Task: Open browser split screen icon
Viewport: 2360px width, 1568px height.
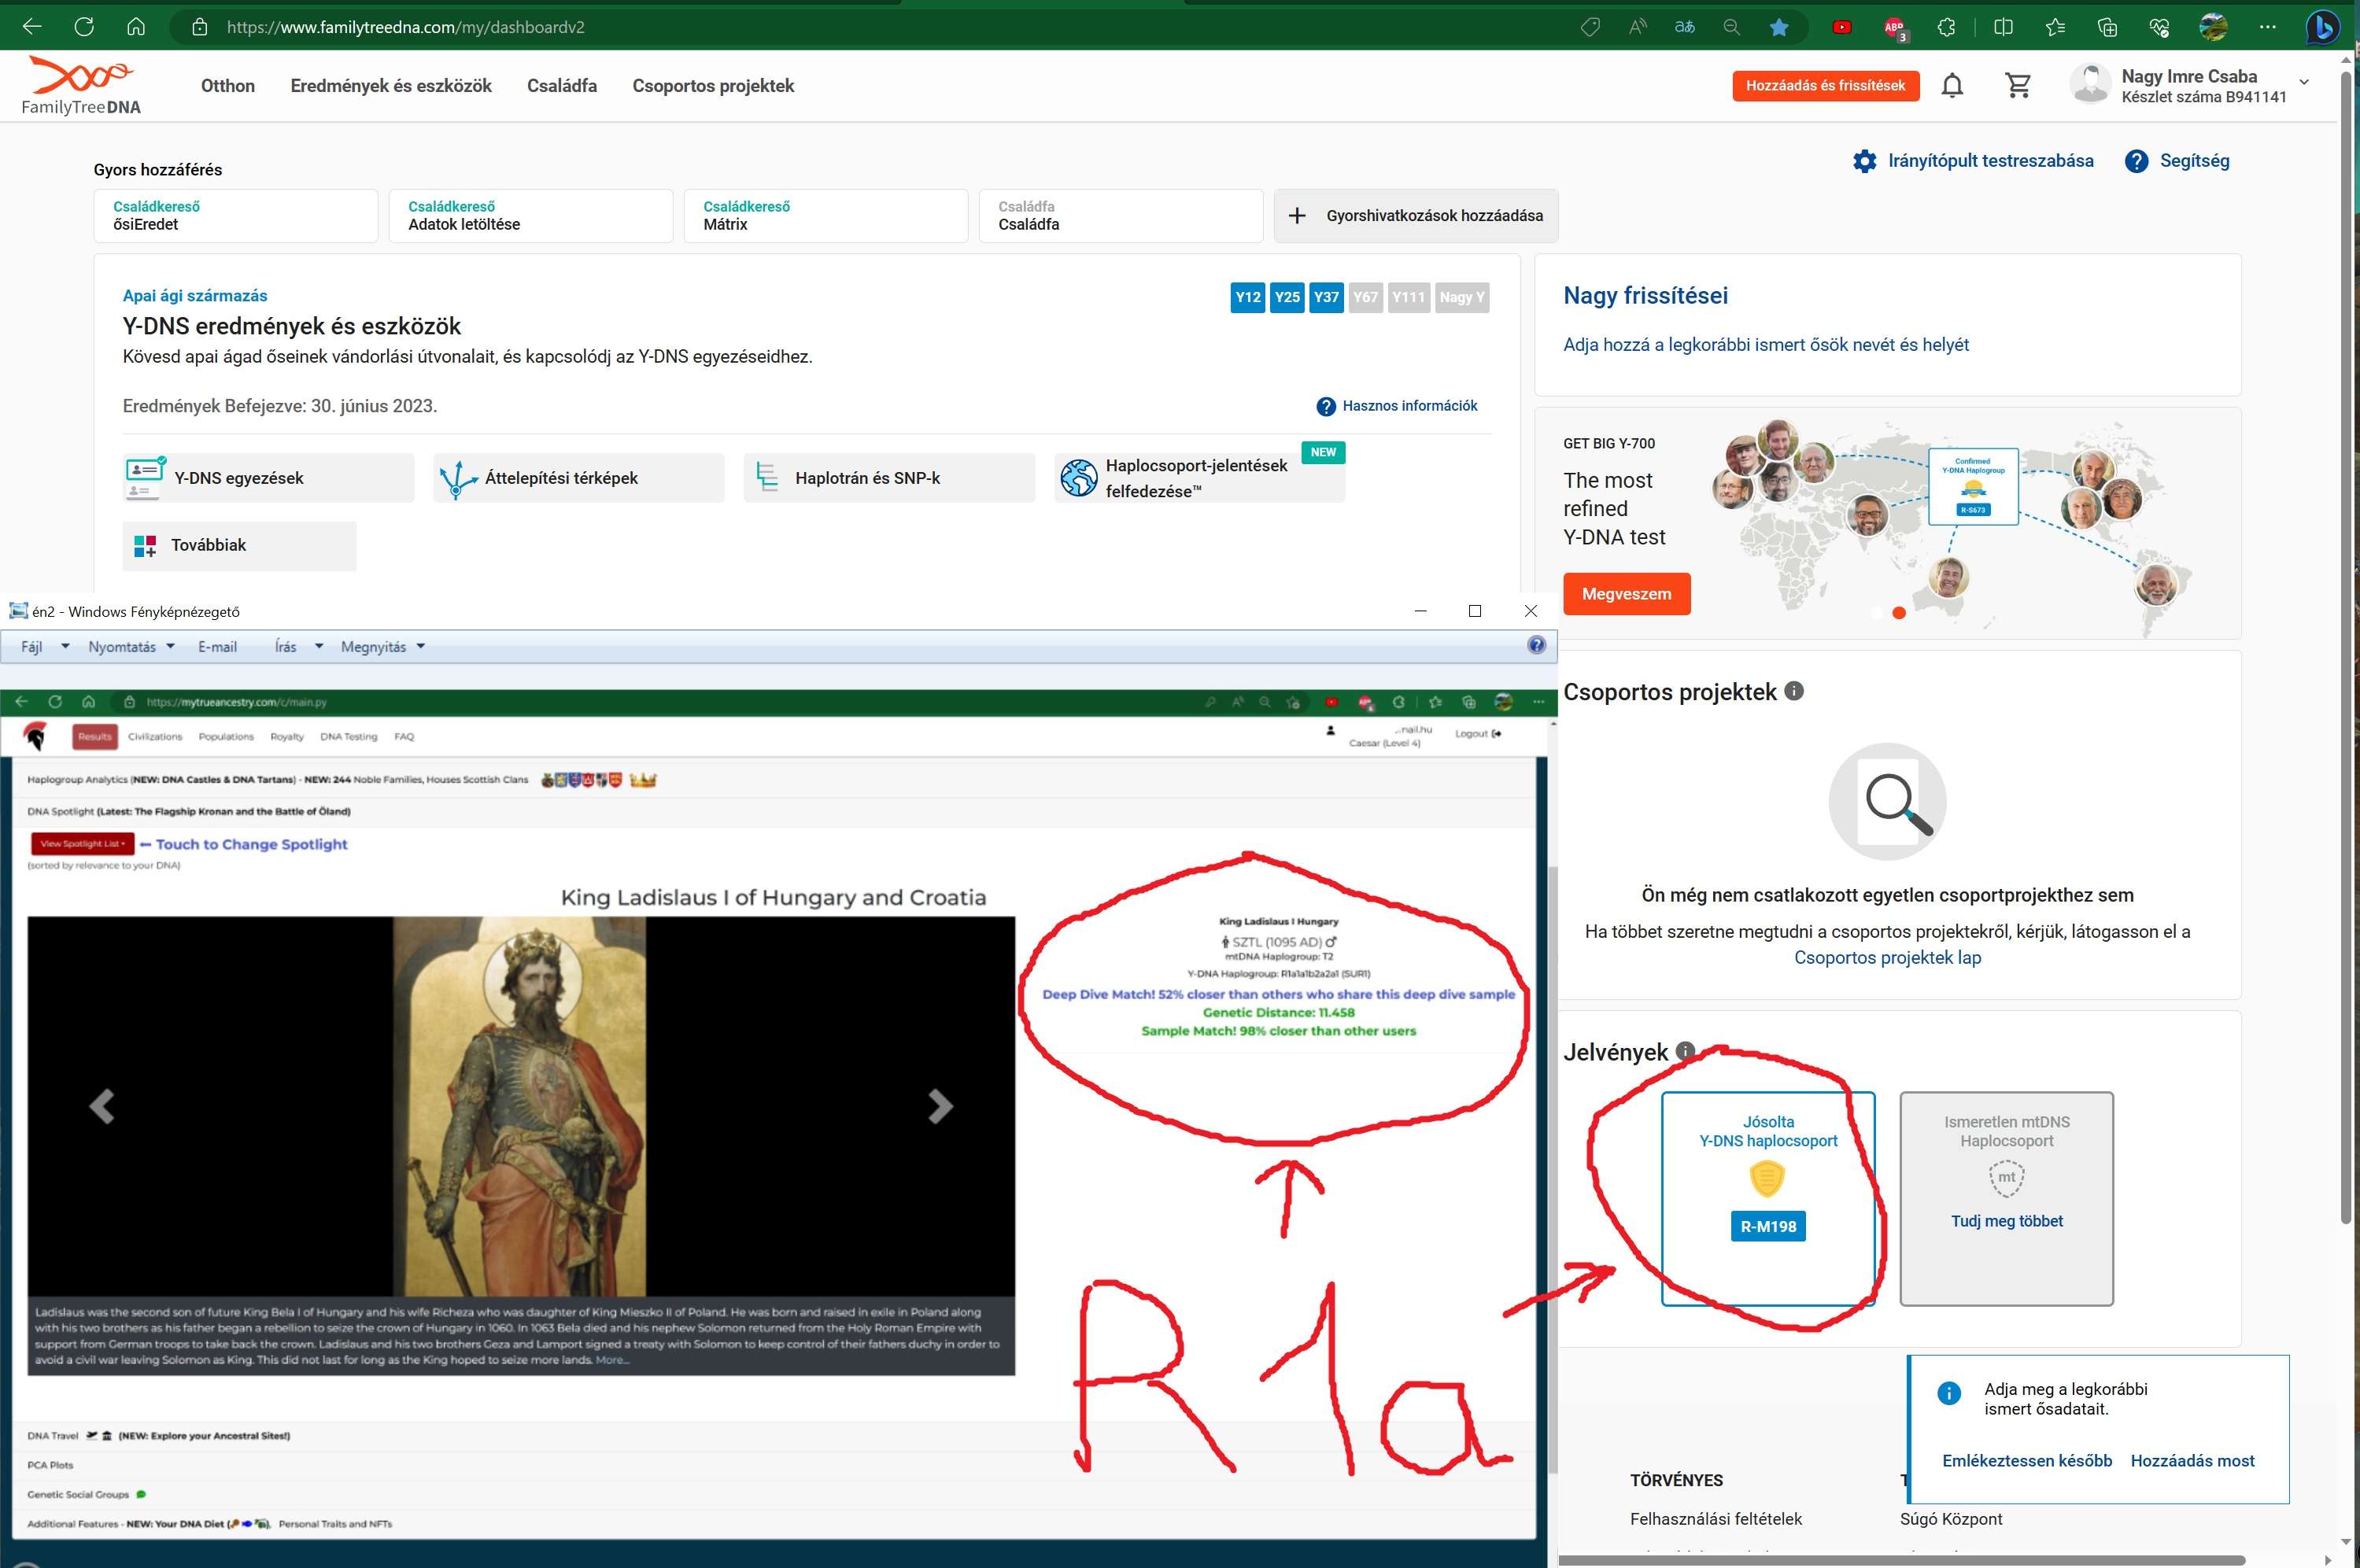Action: point(2003,27)
